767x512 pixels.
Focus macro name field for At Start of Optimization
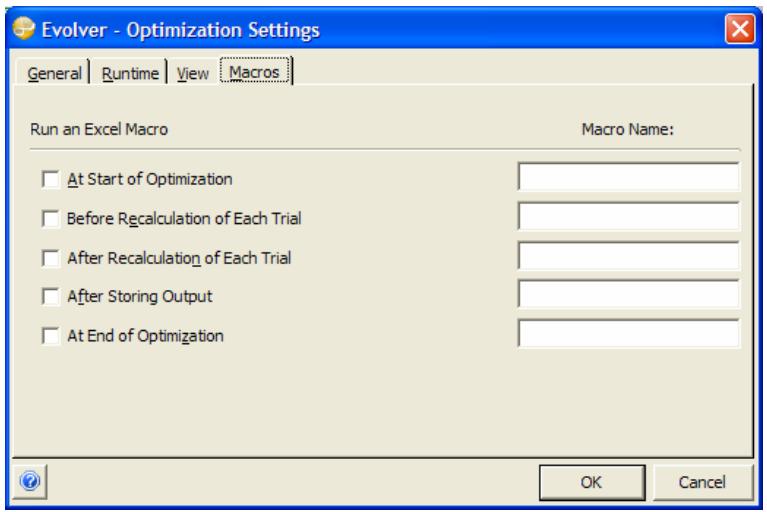point(629,177)
